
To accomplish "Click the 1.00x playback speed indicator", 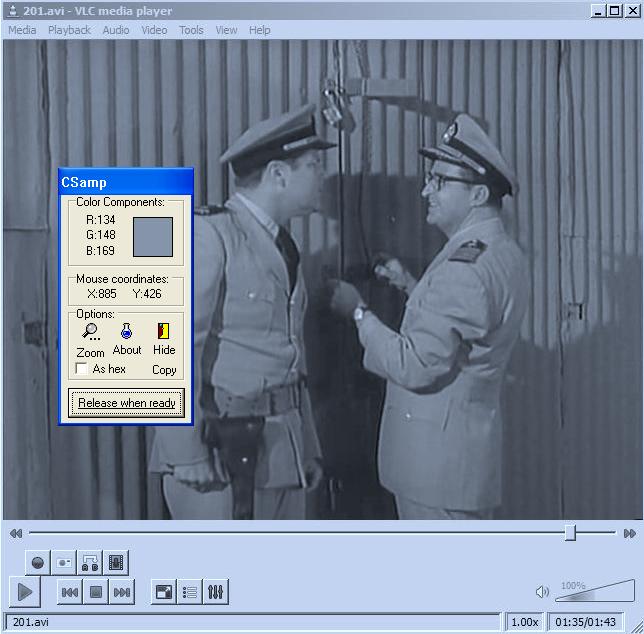I will 524,622.
